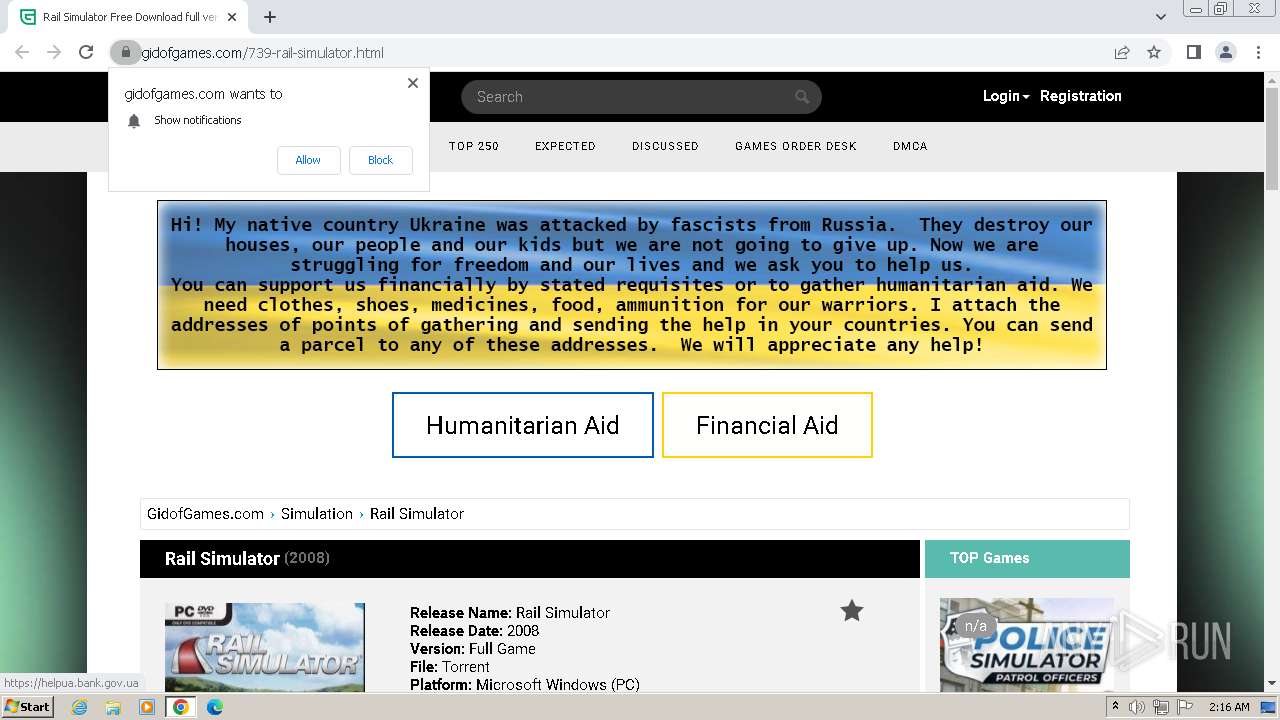
Task: Open the Registration link
Action: coord(1080,96)
